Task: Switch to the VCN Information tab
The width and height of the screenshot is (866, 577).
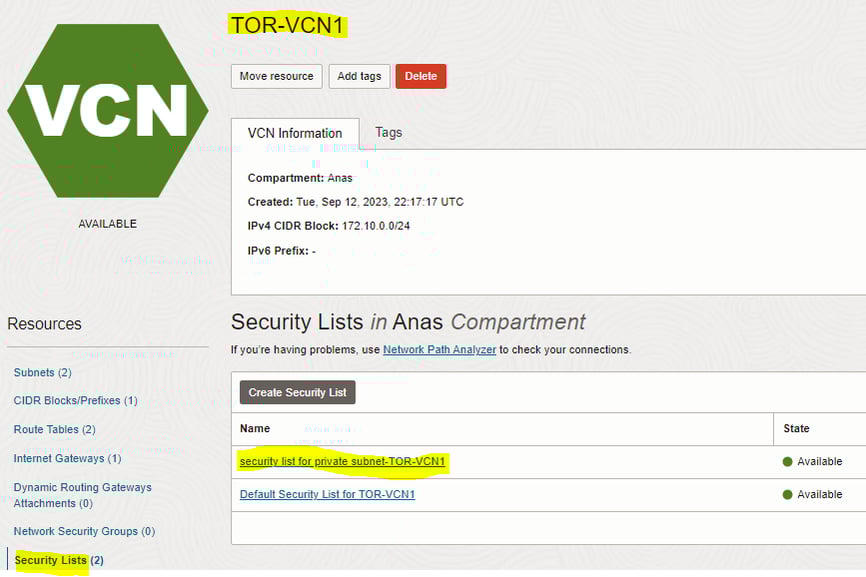Action: tap(295, 133)
